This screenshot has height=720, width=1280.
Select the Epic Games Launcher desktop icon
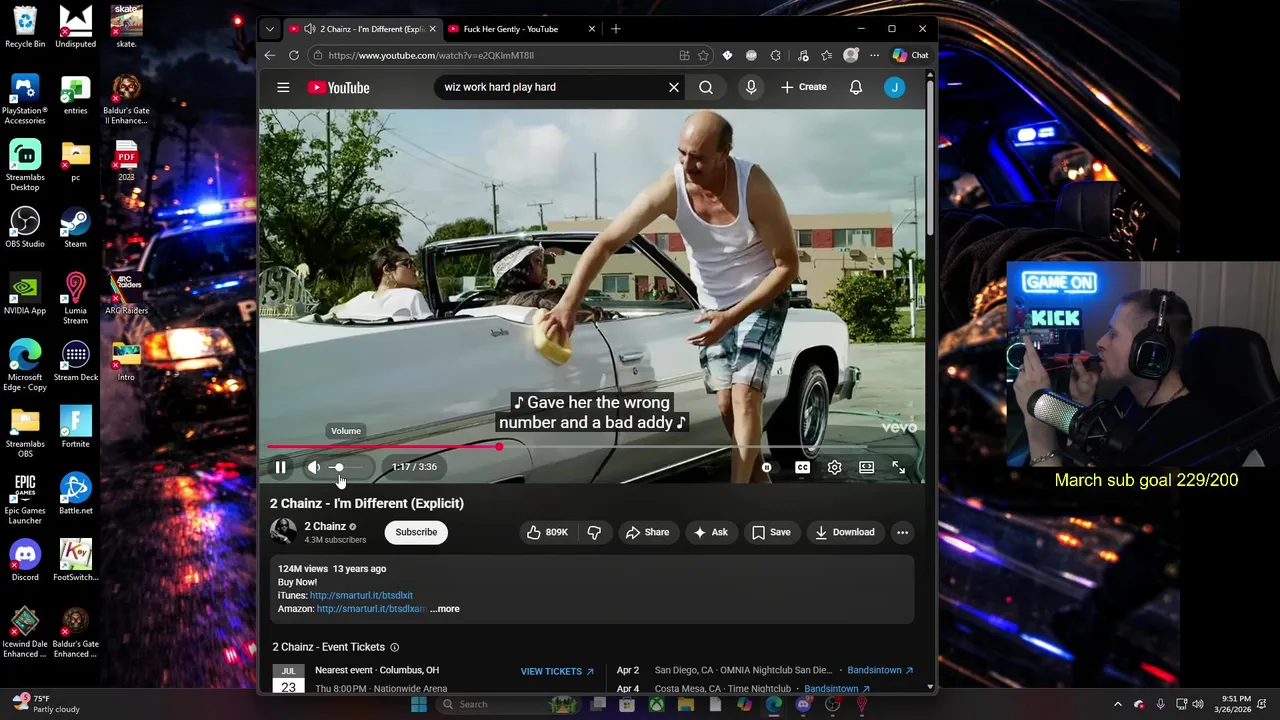coord(25,498)
